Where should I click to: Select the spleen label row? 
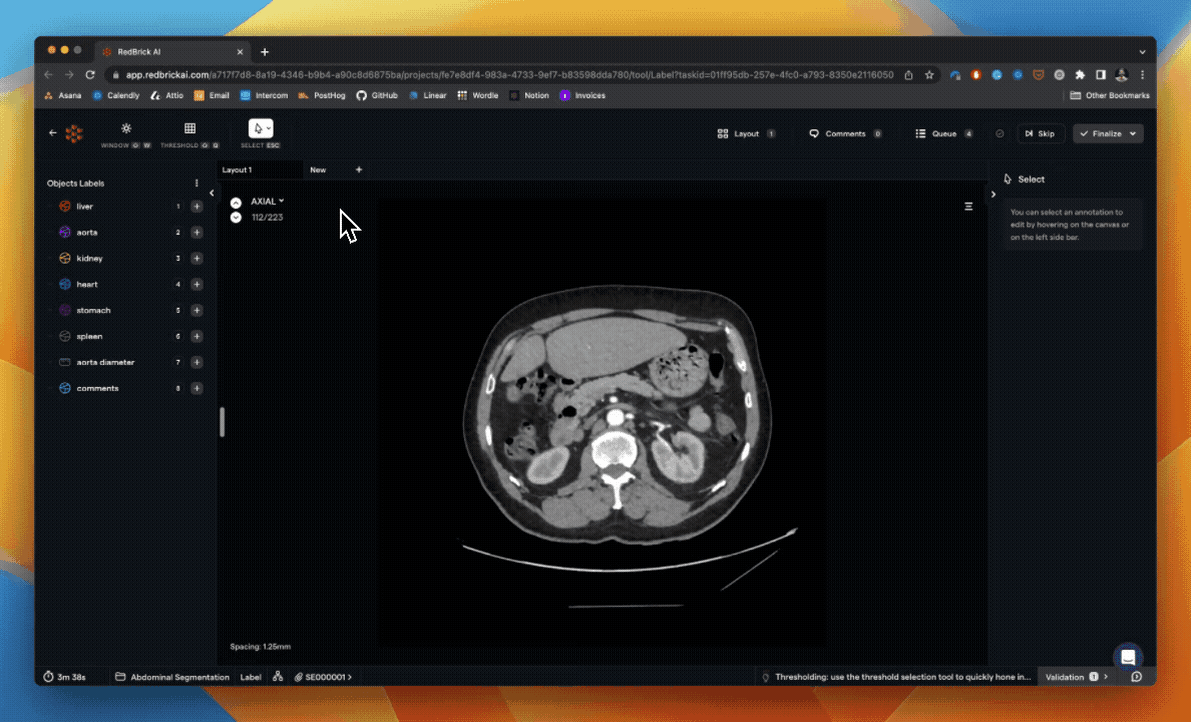125,336
